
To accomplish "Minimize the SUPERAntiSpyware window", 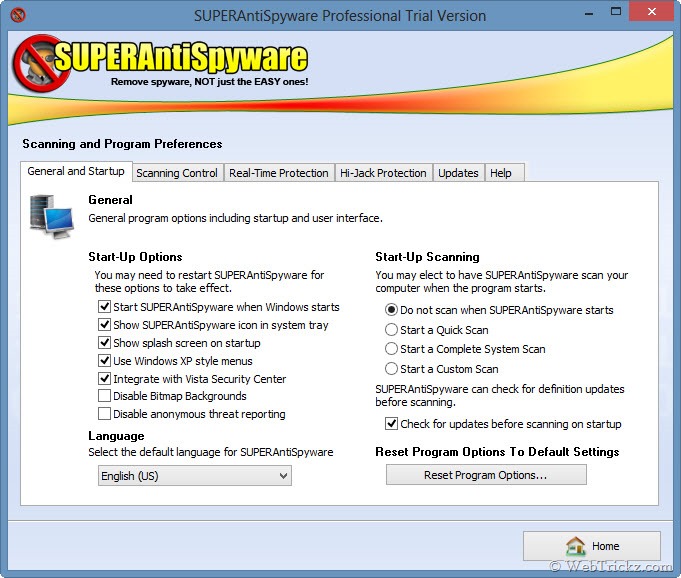I will coord(589,13).
